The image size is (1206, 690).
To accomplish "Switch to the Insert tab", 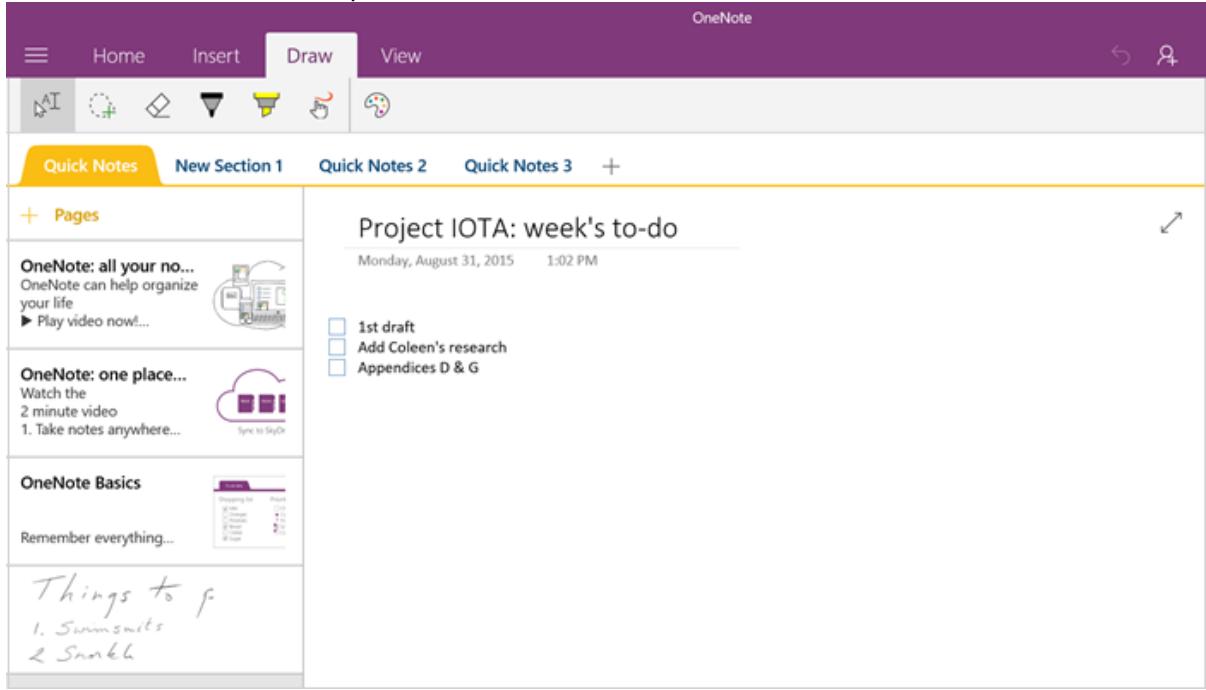I will (x=215, y=57).
